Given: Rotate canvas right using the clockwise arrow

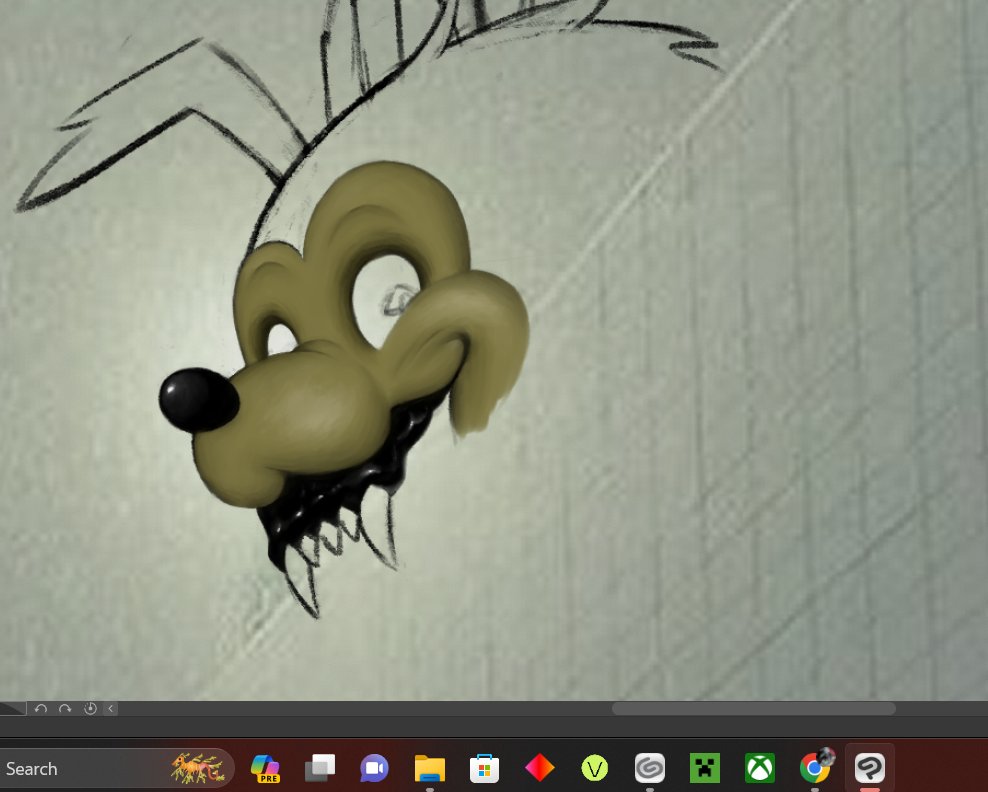Looking at the screenshot, I should tap(65, 709).
